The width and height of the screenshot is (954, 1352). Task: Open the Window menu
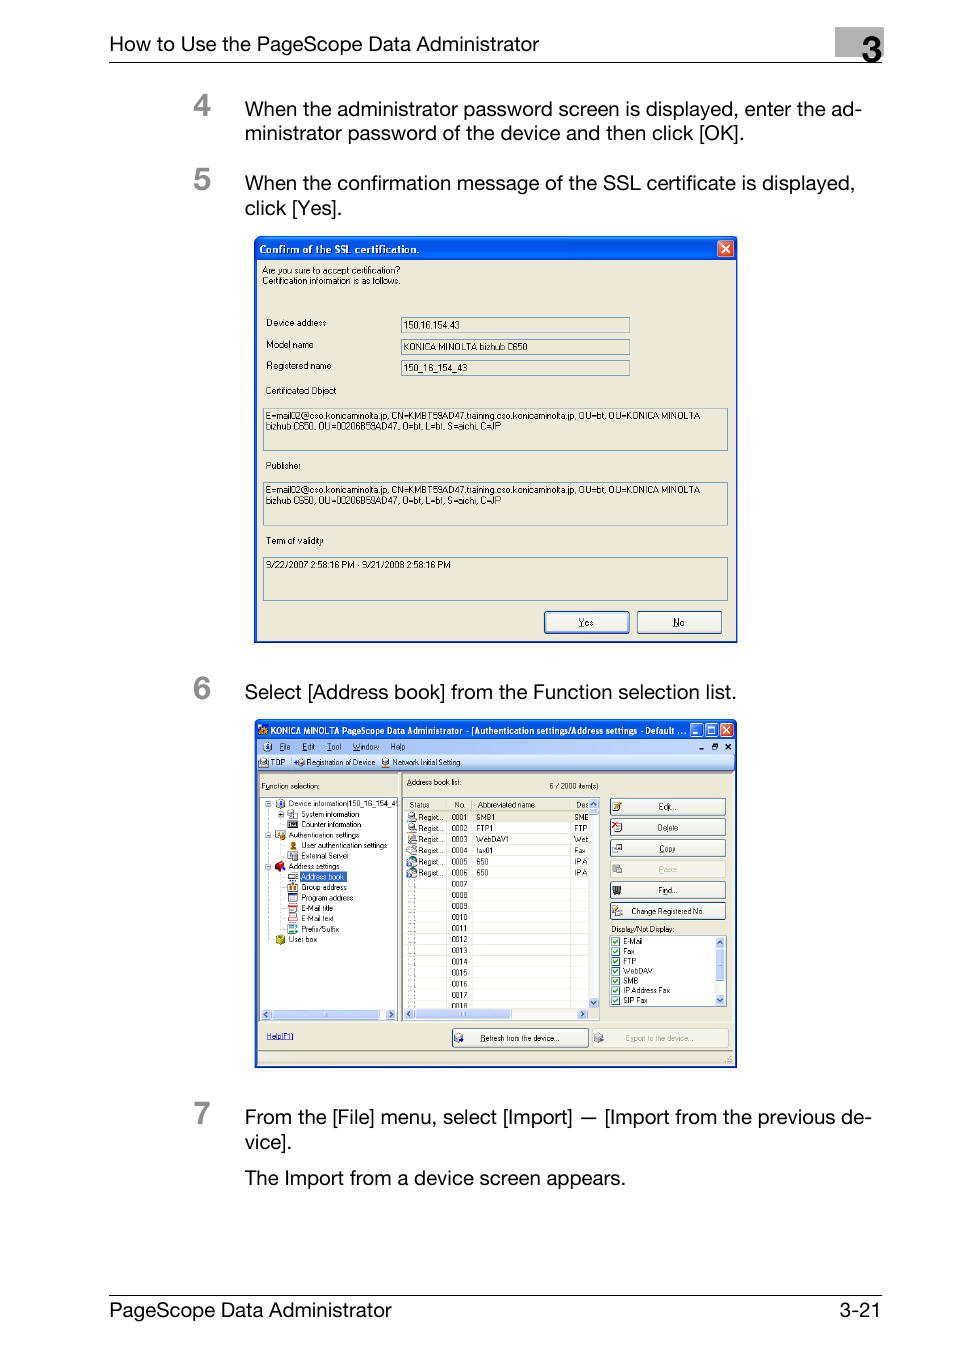366,747
